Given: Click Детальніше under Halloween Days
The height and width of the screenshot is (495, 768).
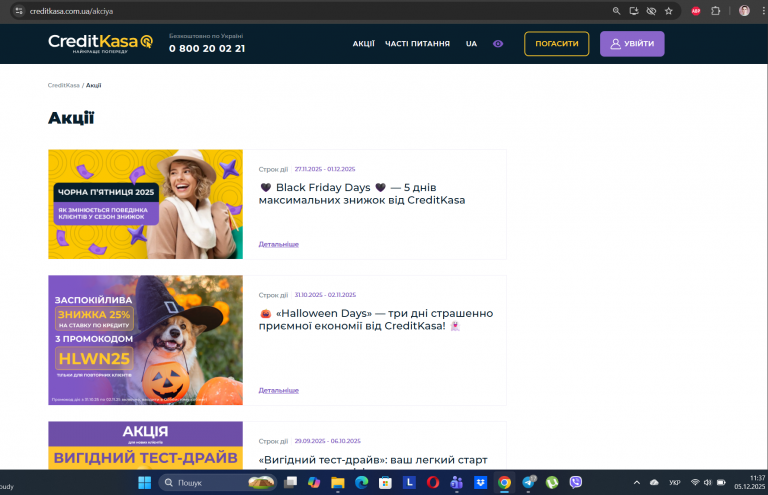Looking at the screenshot, I should coord(279,390).
